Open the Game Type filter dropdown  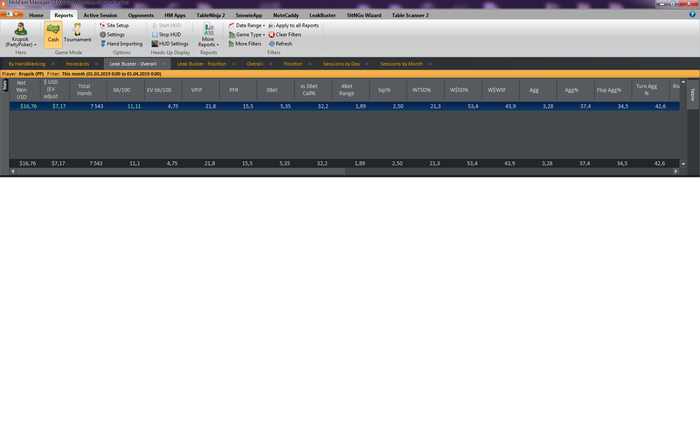coord(246,34)
